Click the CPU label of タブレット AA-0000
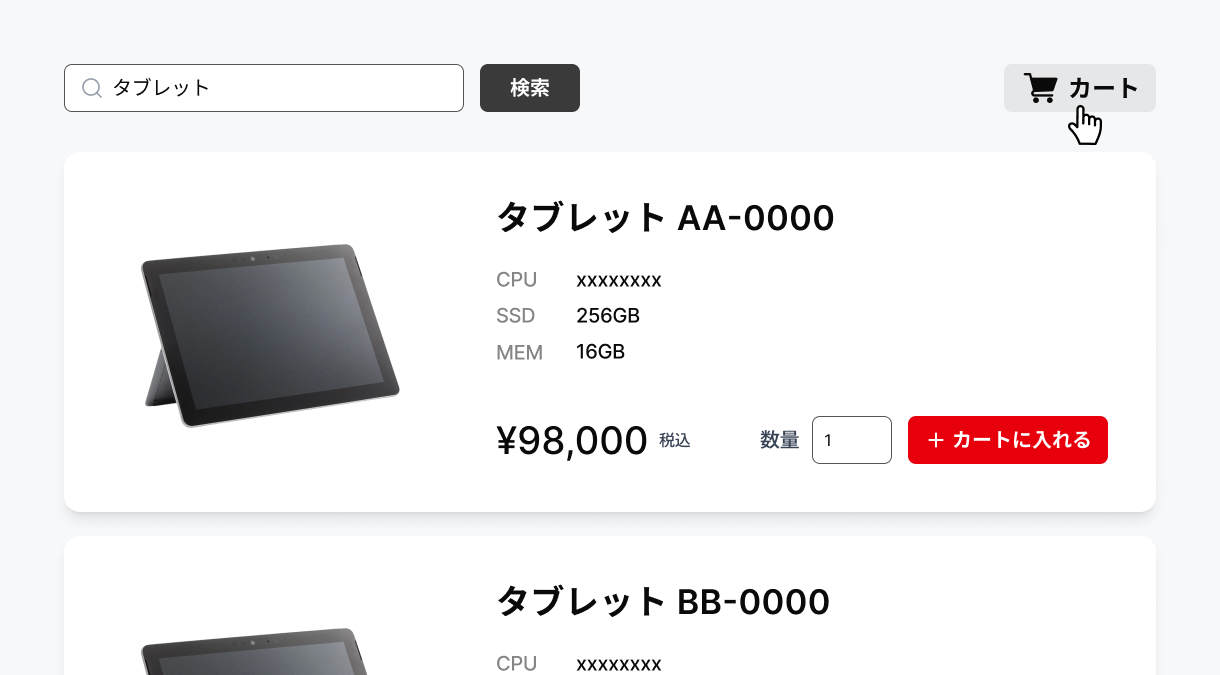 [516, 280]
